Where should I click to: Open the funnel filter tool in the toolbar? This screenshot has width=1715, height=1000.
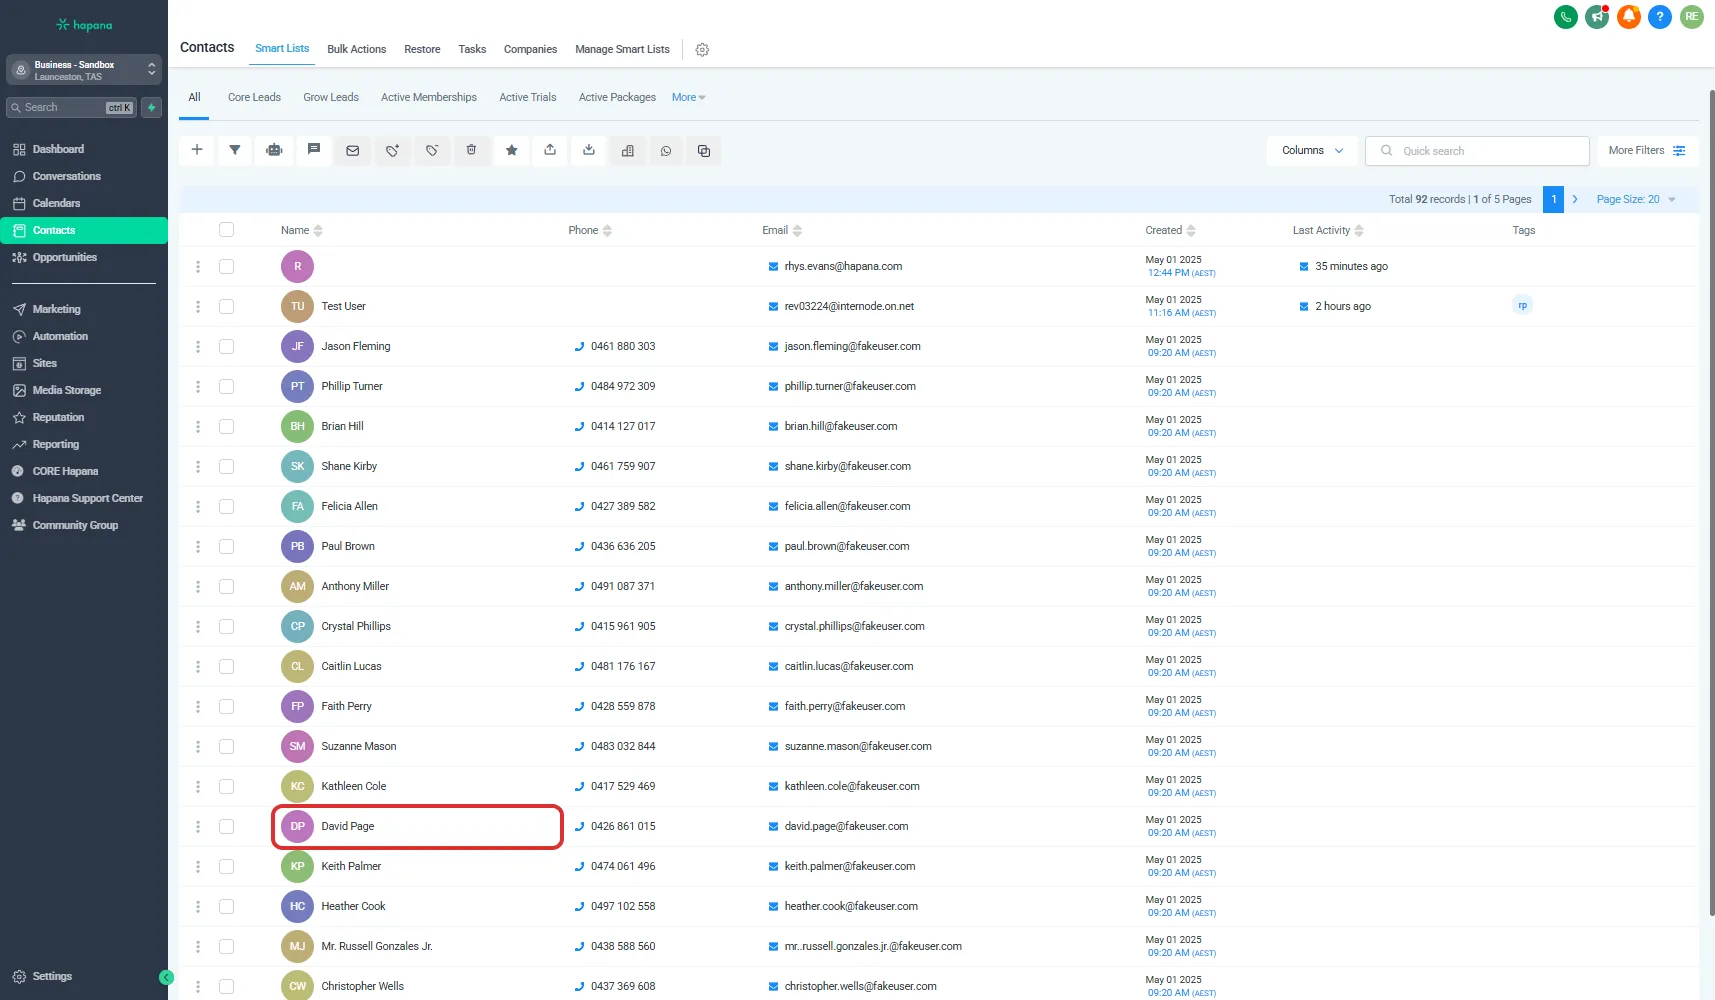click(x=235, y=150)
